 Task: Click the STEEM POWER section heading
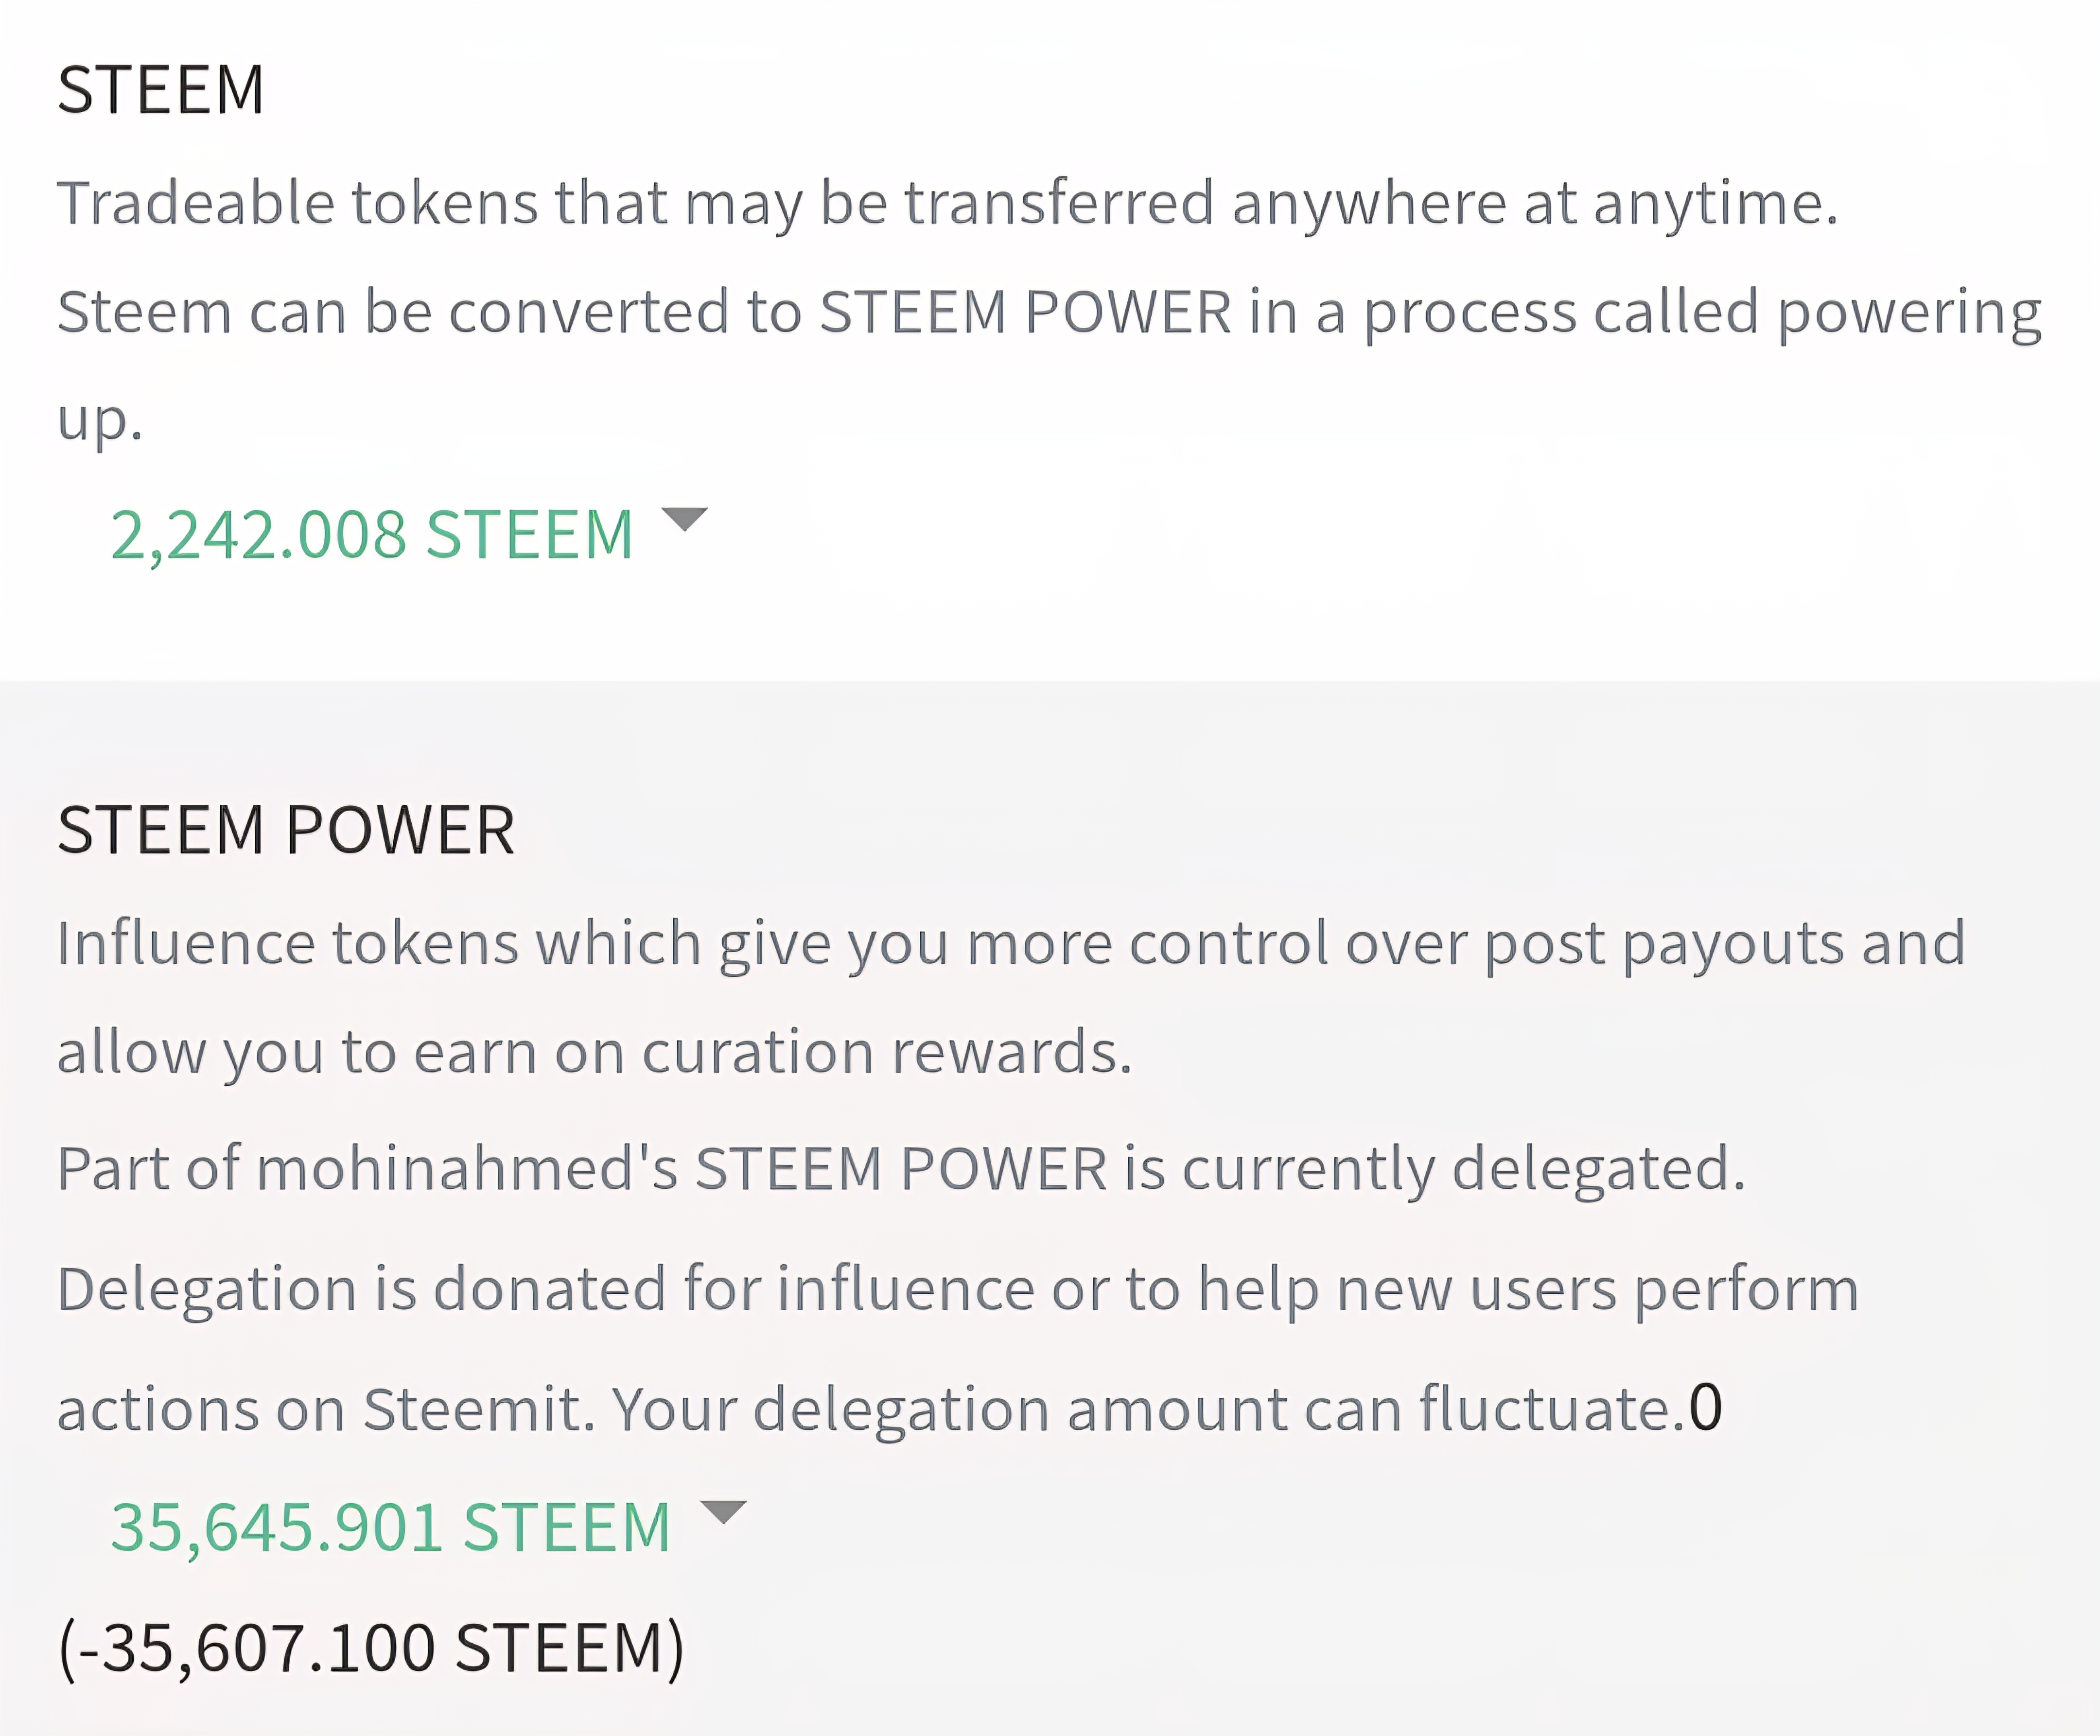[x=286, y=830]
